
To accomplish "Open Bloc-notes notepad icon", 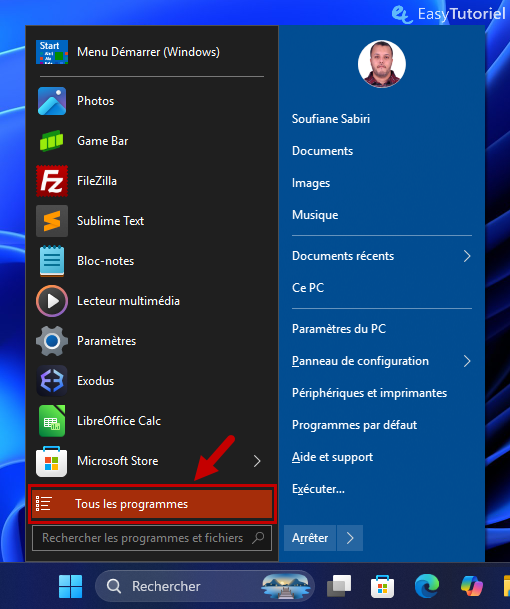I will tap(52, 261).
